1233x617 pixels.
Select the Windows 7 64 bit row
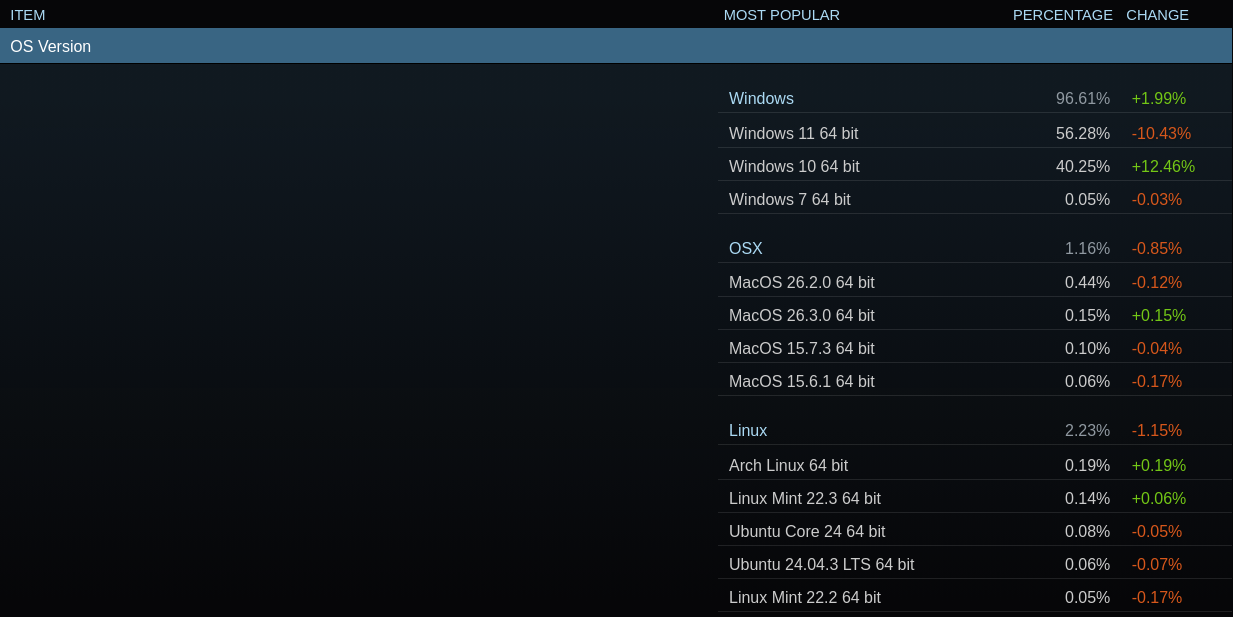pos(789,199)
